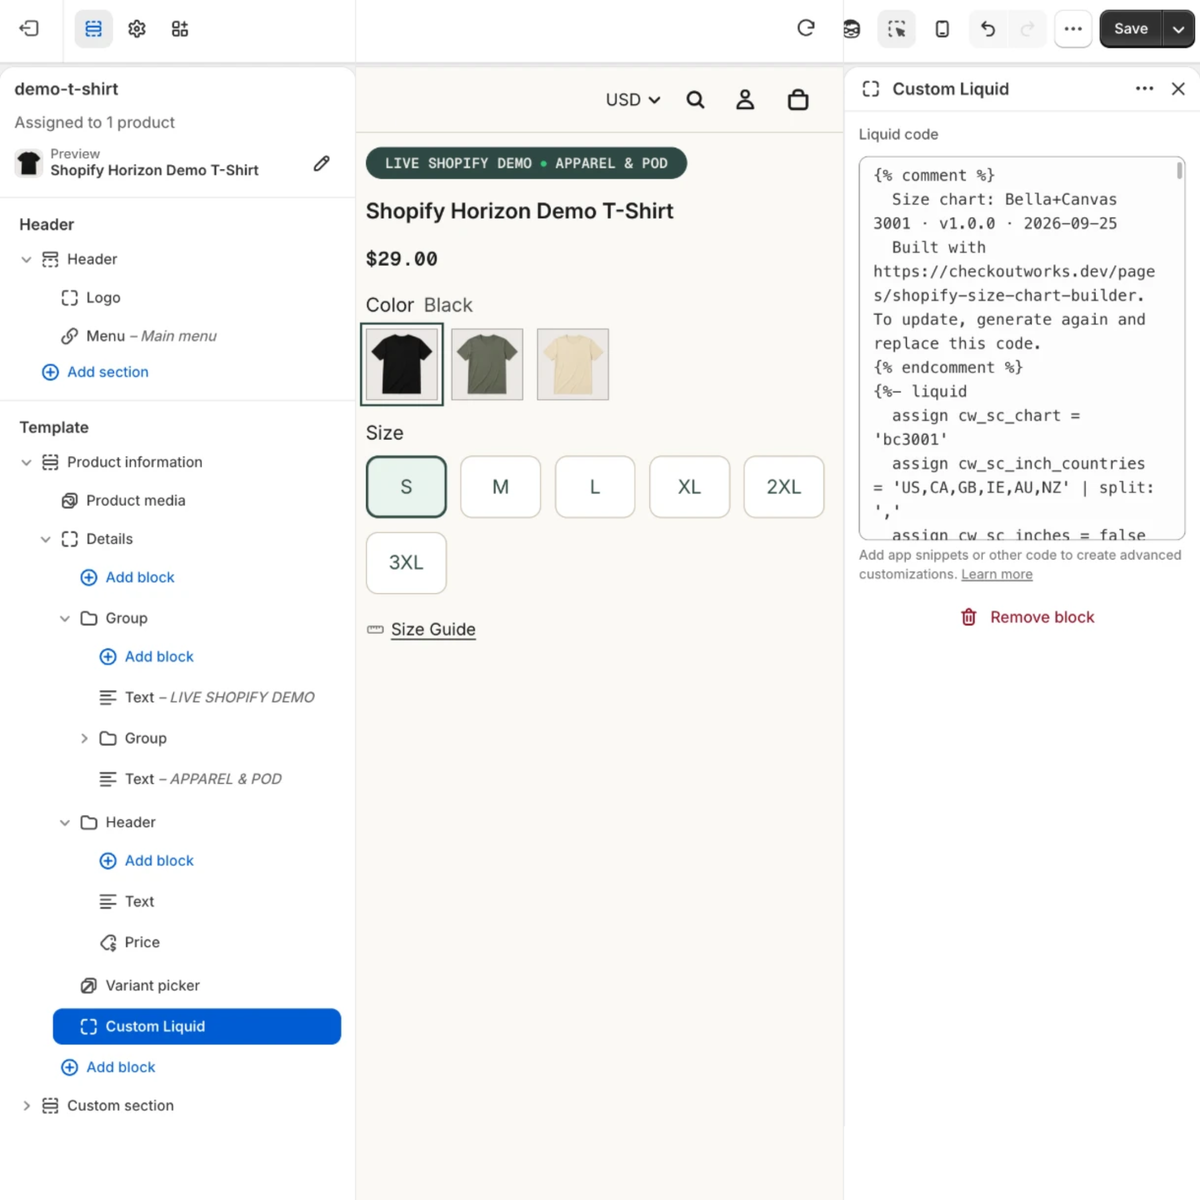This screenshot has height=1200, width=1200.
Task: Select size XL option
Action: 689,487
